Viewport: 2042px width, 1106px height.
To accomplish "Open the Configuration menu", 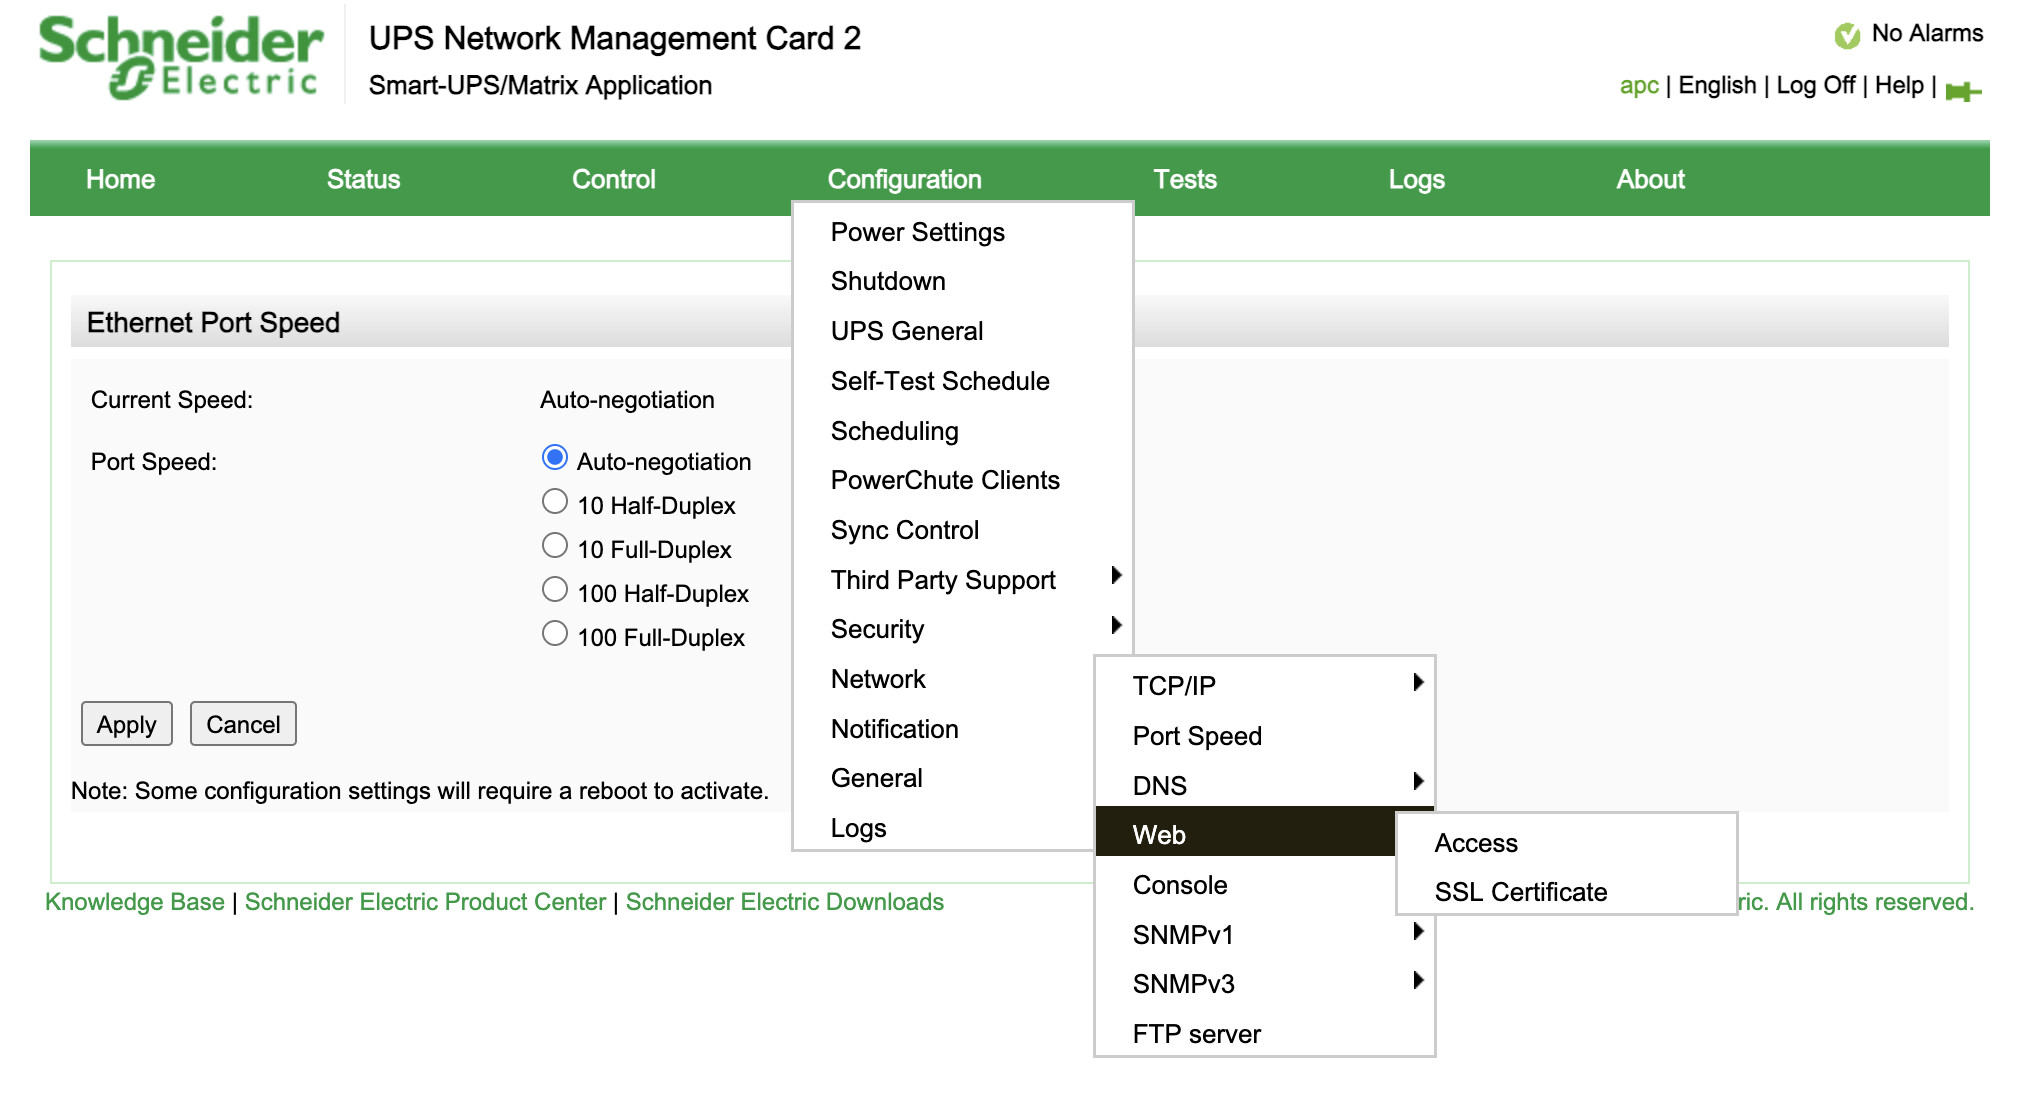I will point(904,180).
